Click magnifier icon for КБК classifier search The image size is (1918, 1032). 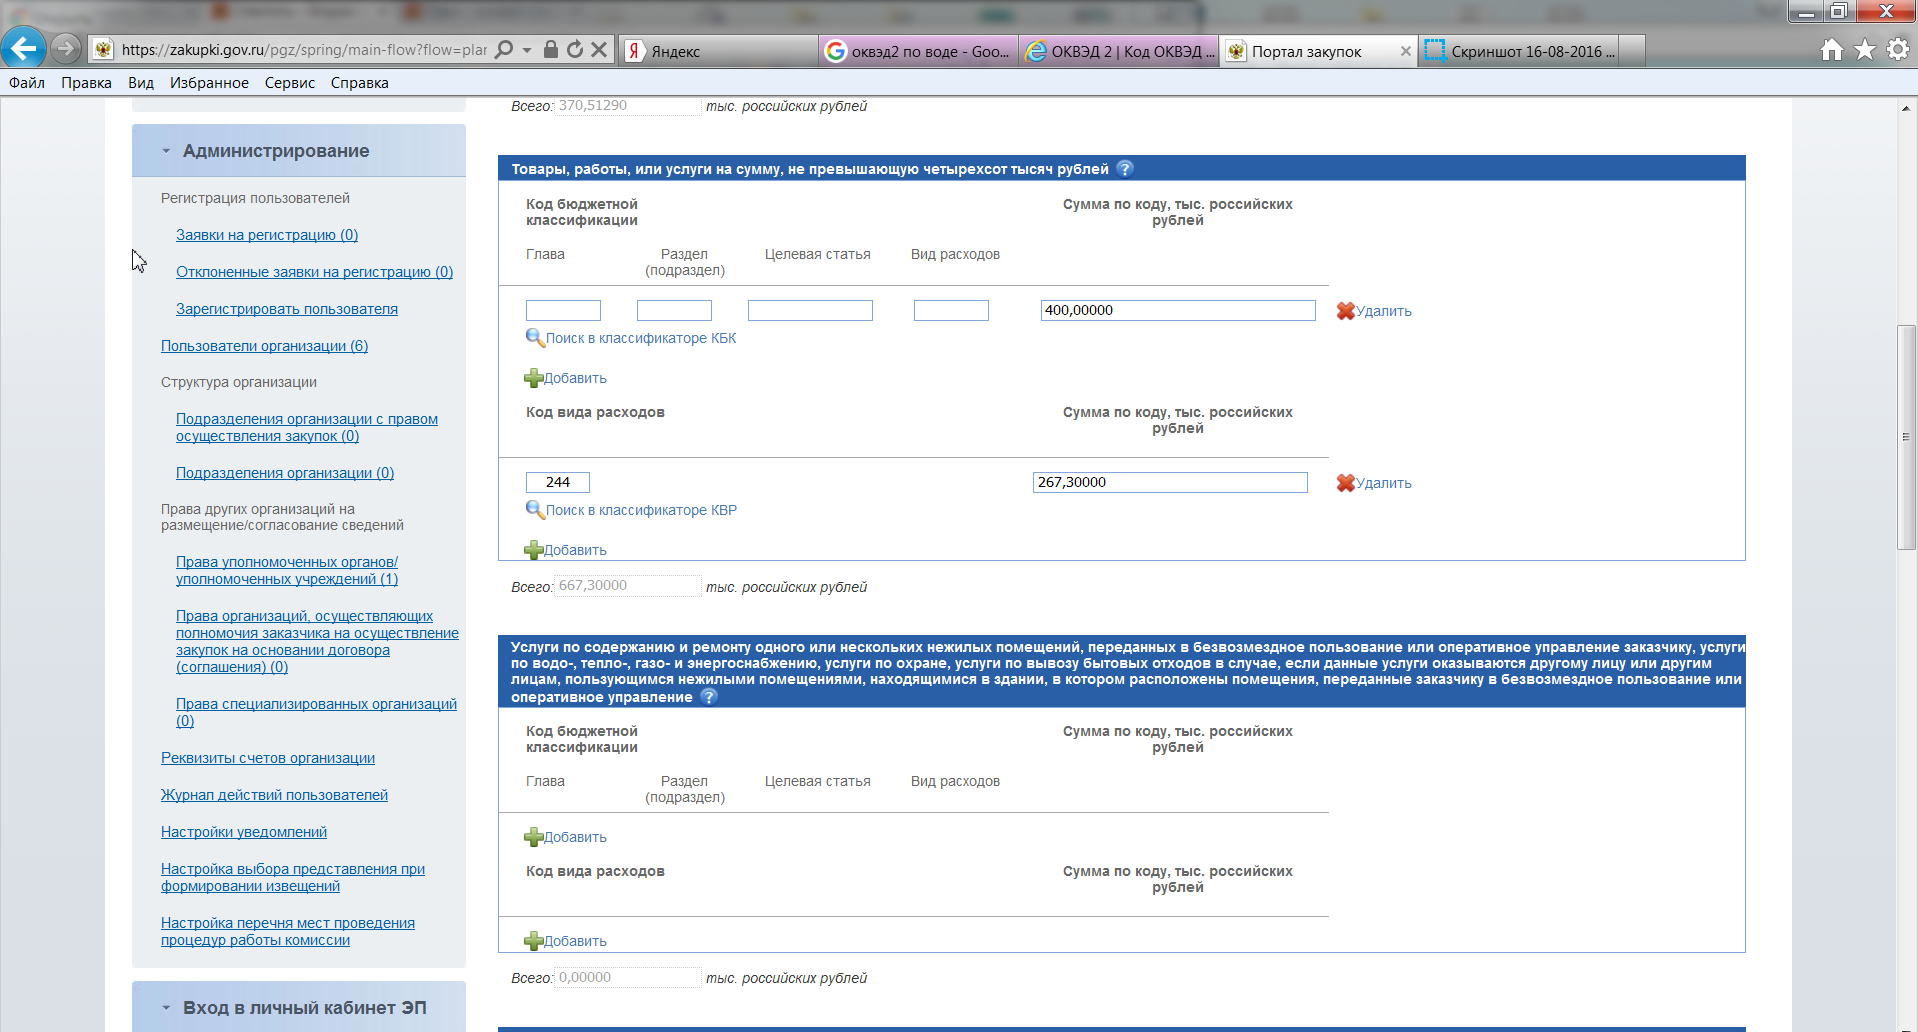(x=535, y=338)
